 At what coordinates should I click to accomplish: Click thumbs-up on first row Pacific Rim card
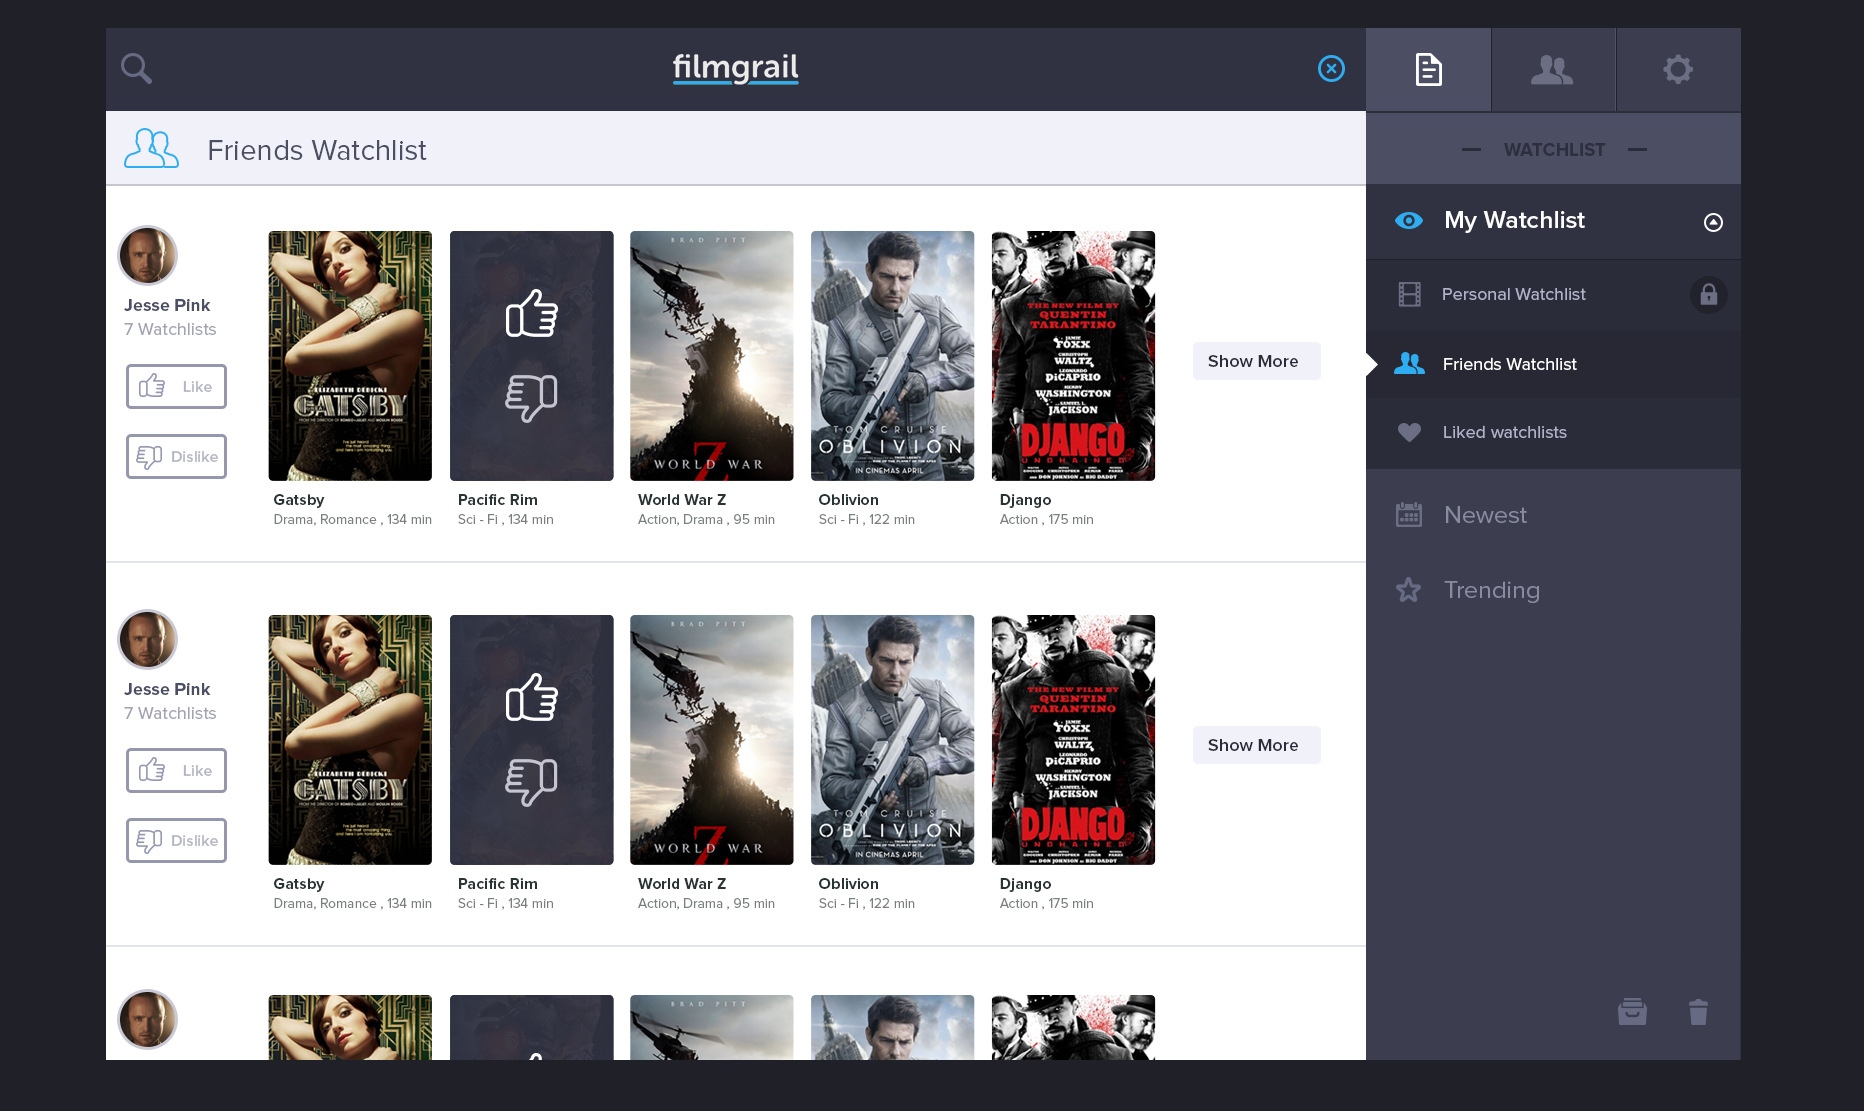[x=531, y=313]
